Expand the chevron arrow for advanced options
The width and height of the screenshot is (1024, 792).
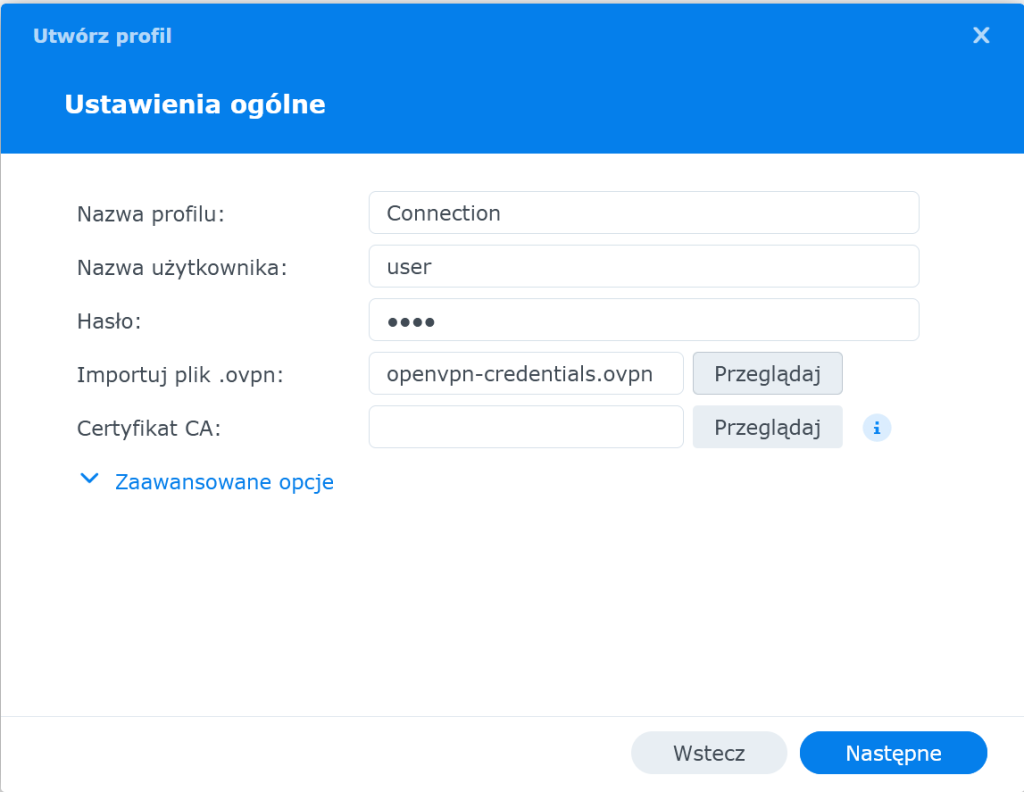(x=90, y=480)
